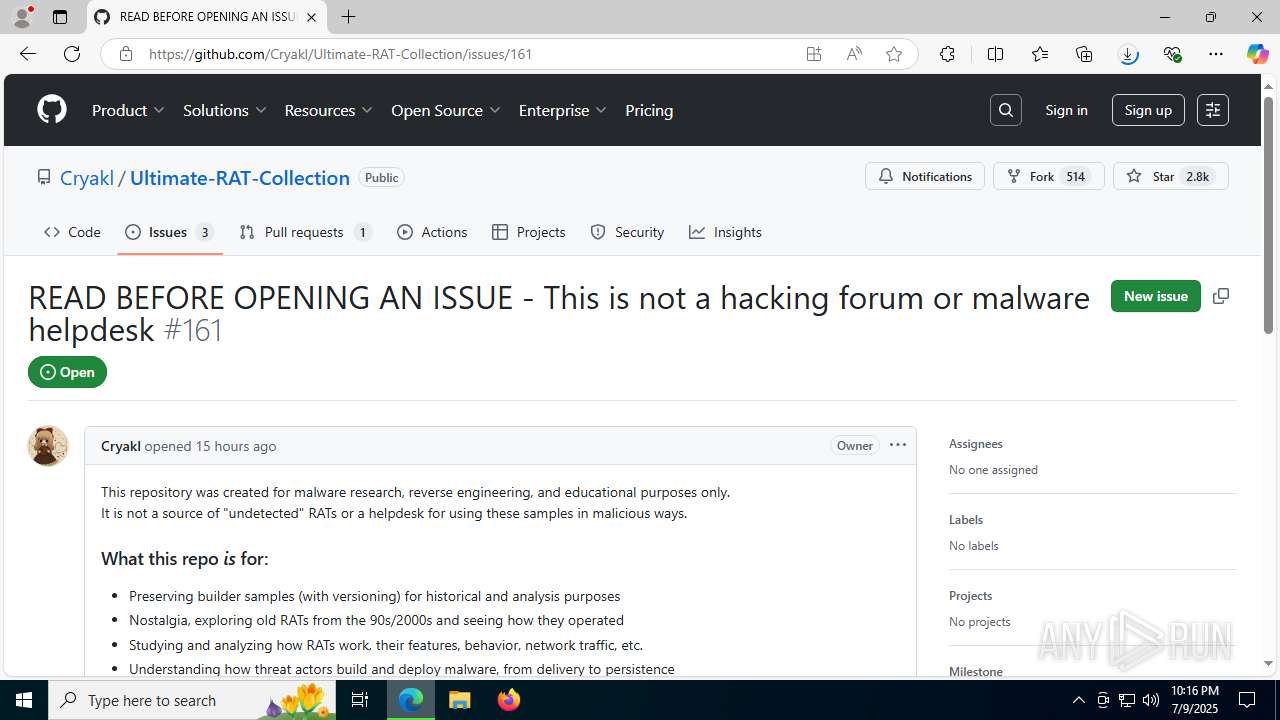Open GitHub search with the magnifier icon
This screenshot has width=1280, height=720.
point(1006,110)
